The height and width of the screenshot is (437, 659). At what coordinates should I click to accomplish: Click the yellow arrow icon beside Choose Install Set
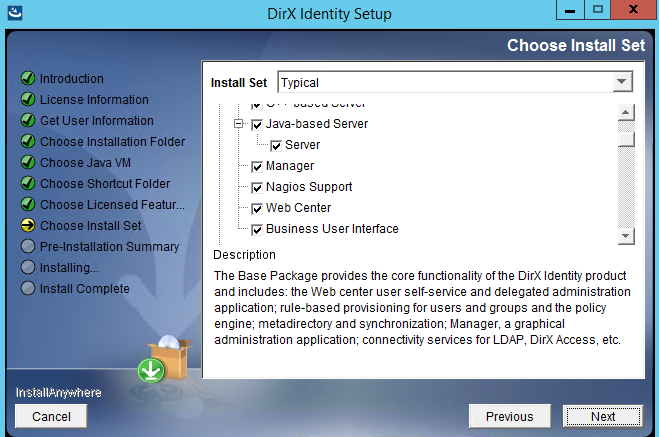(28, 226)
